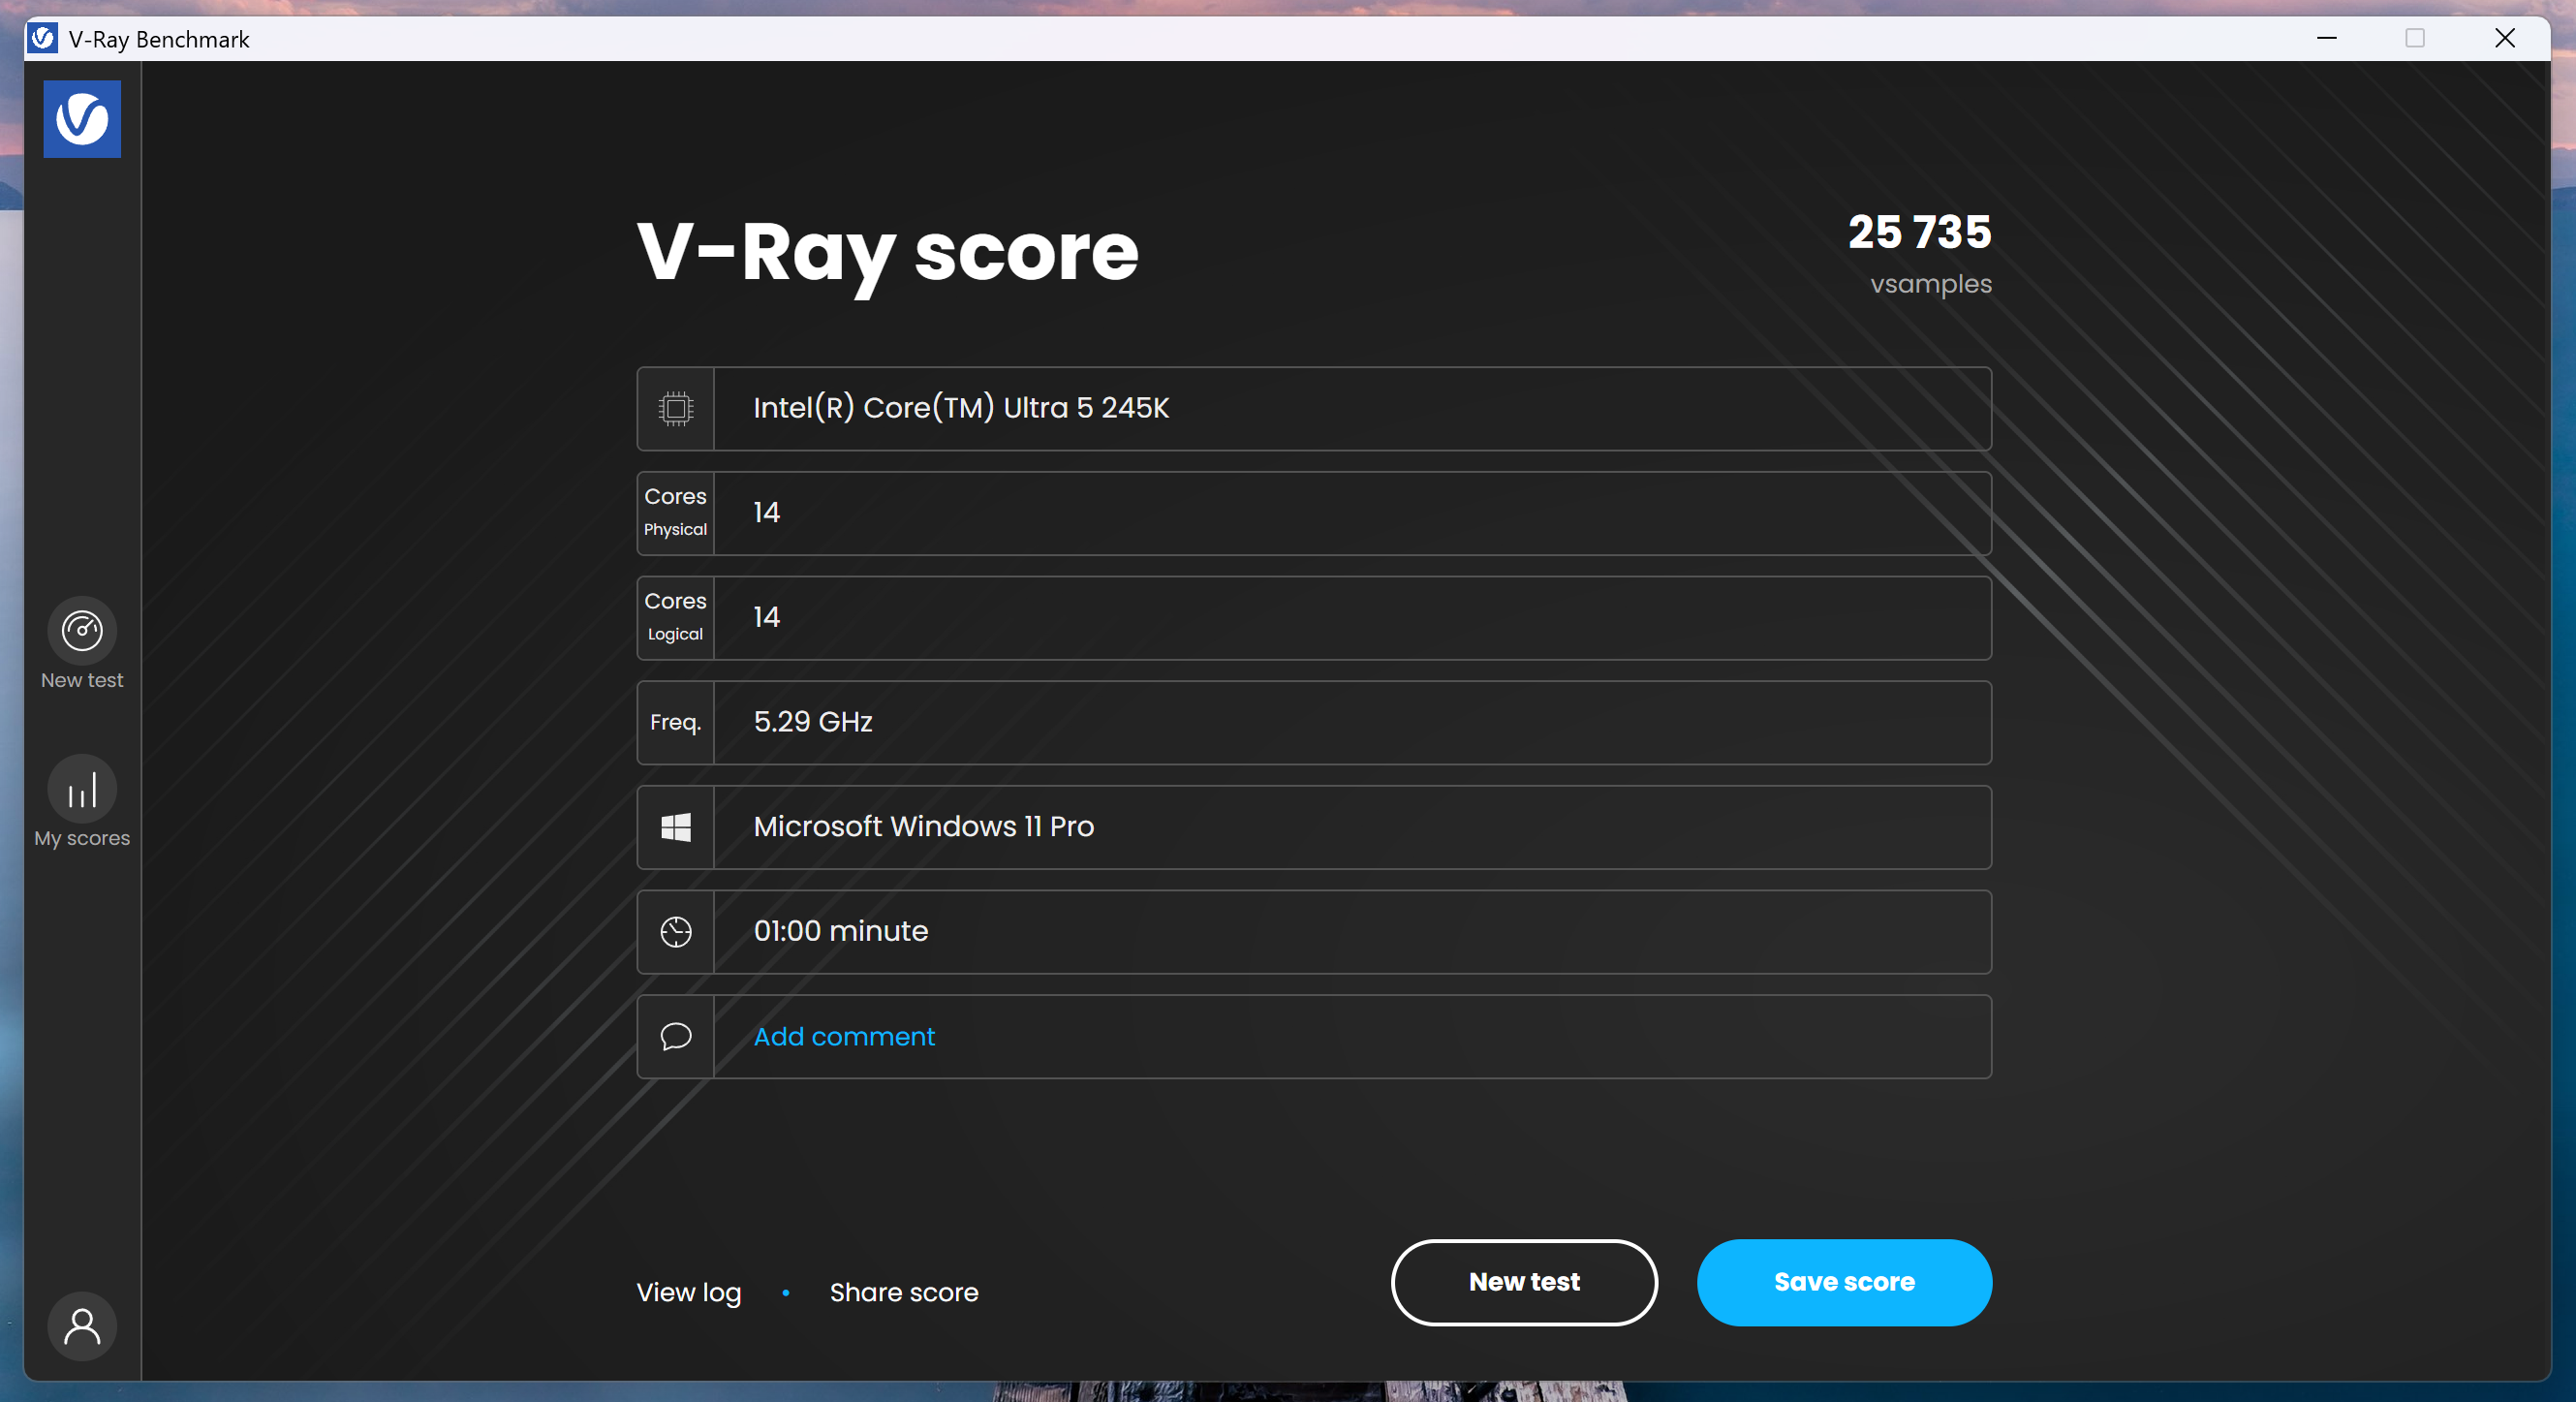Click the Windows logo icon

(676, 827)
